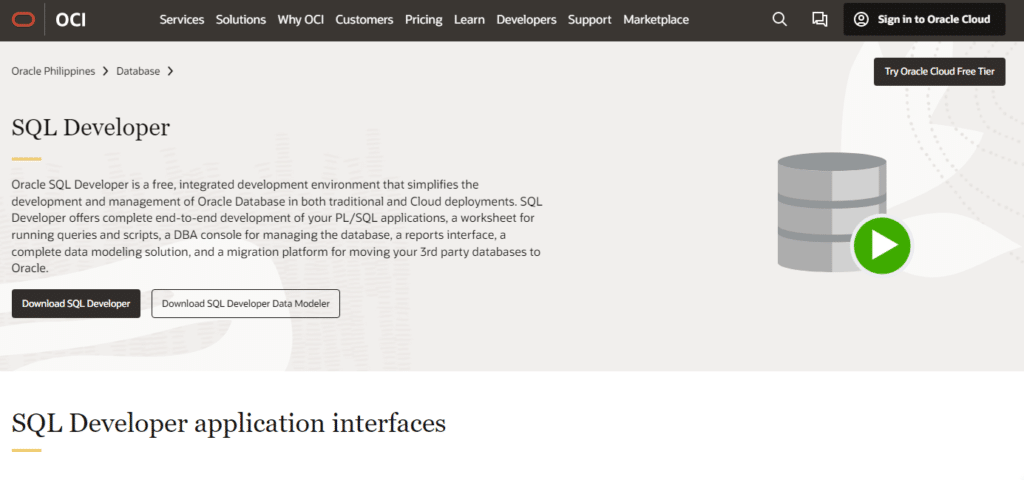Open the Services menu
The image size is (1024, 480).
182,20
